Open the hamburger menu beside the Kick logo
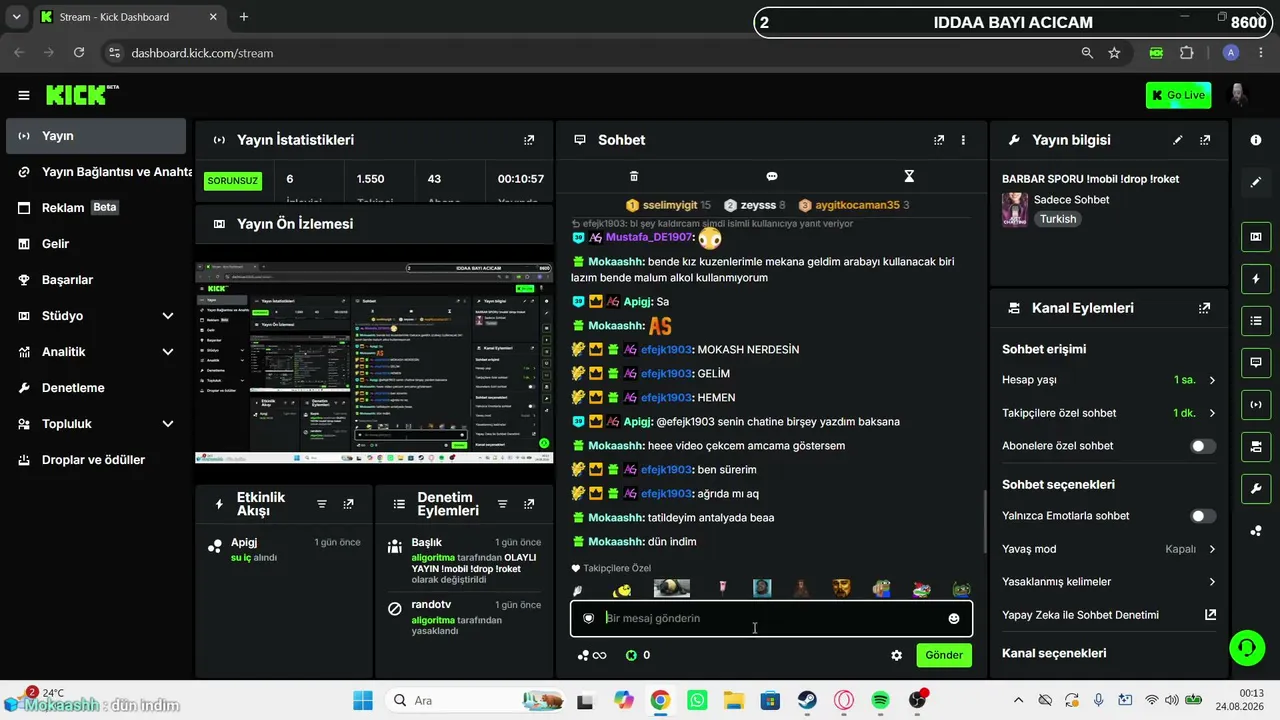Image resolution: width=1280 pixels, height=720 pixels. click(24, 95)
